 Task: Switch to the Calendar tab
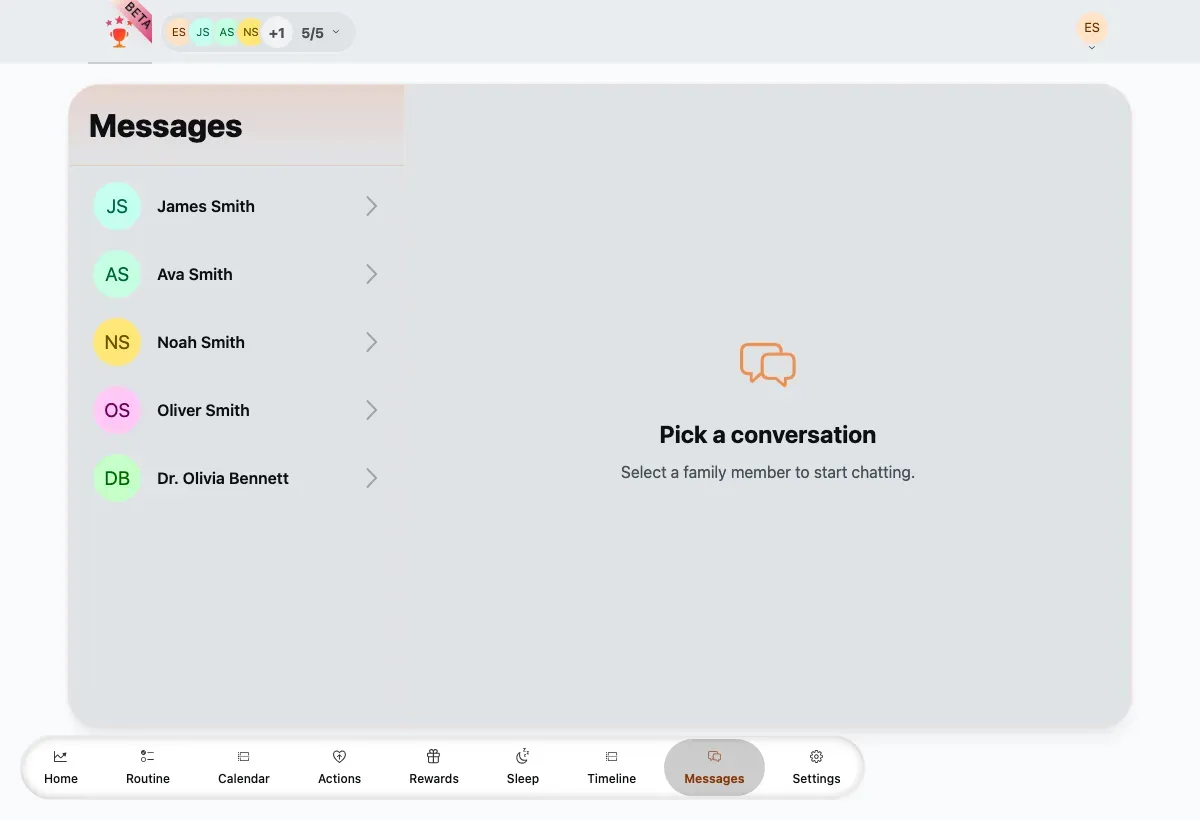click(x=244, y=767)
